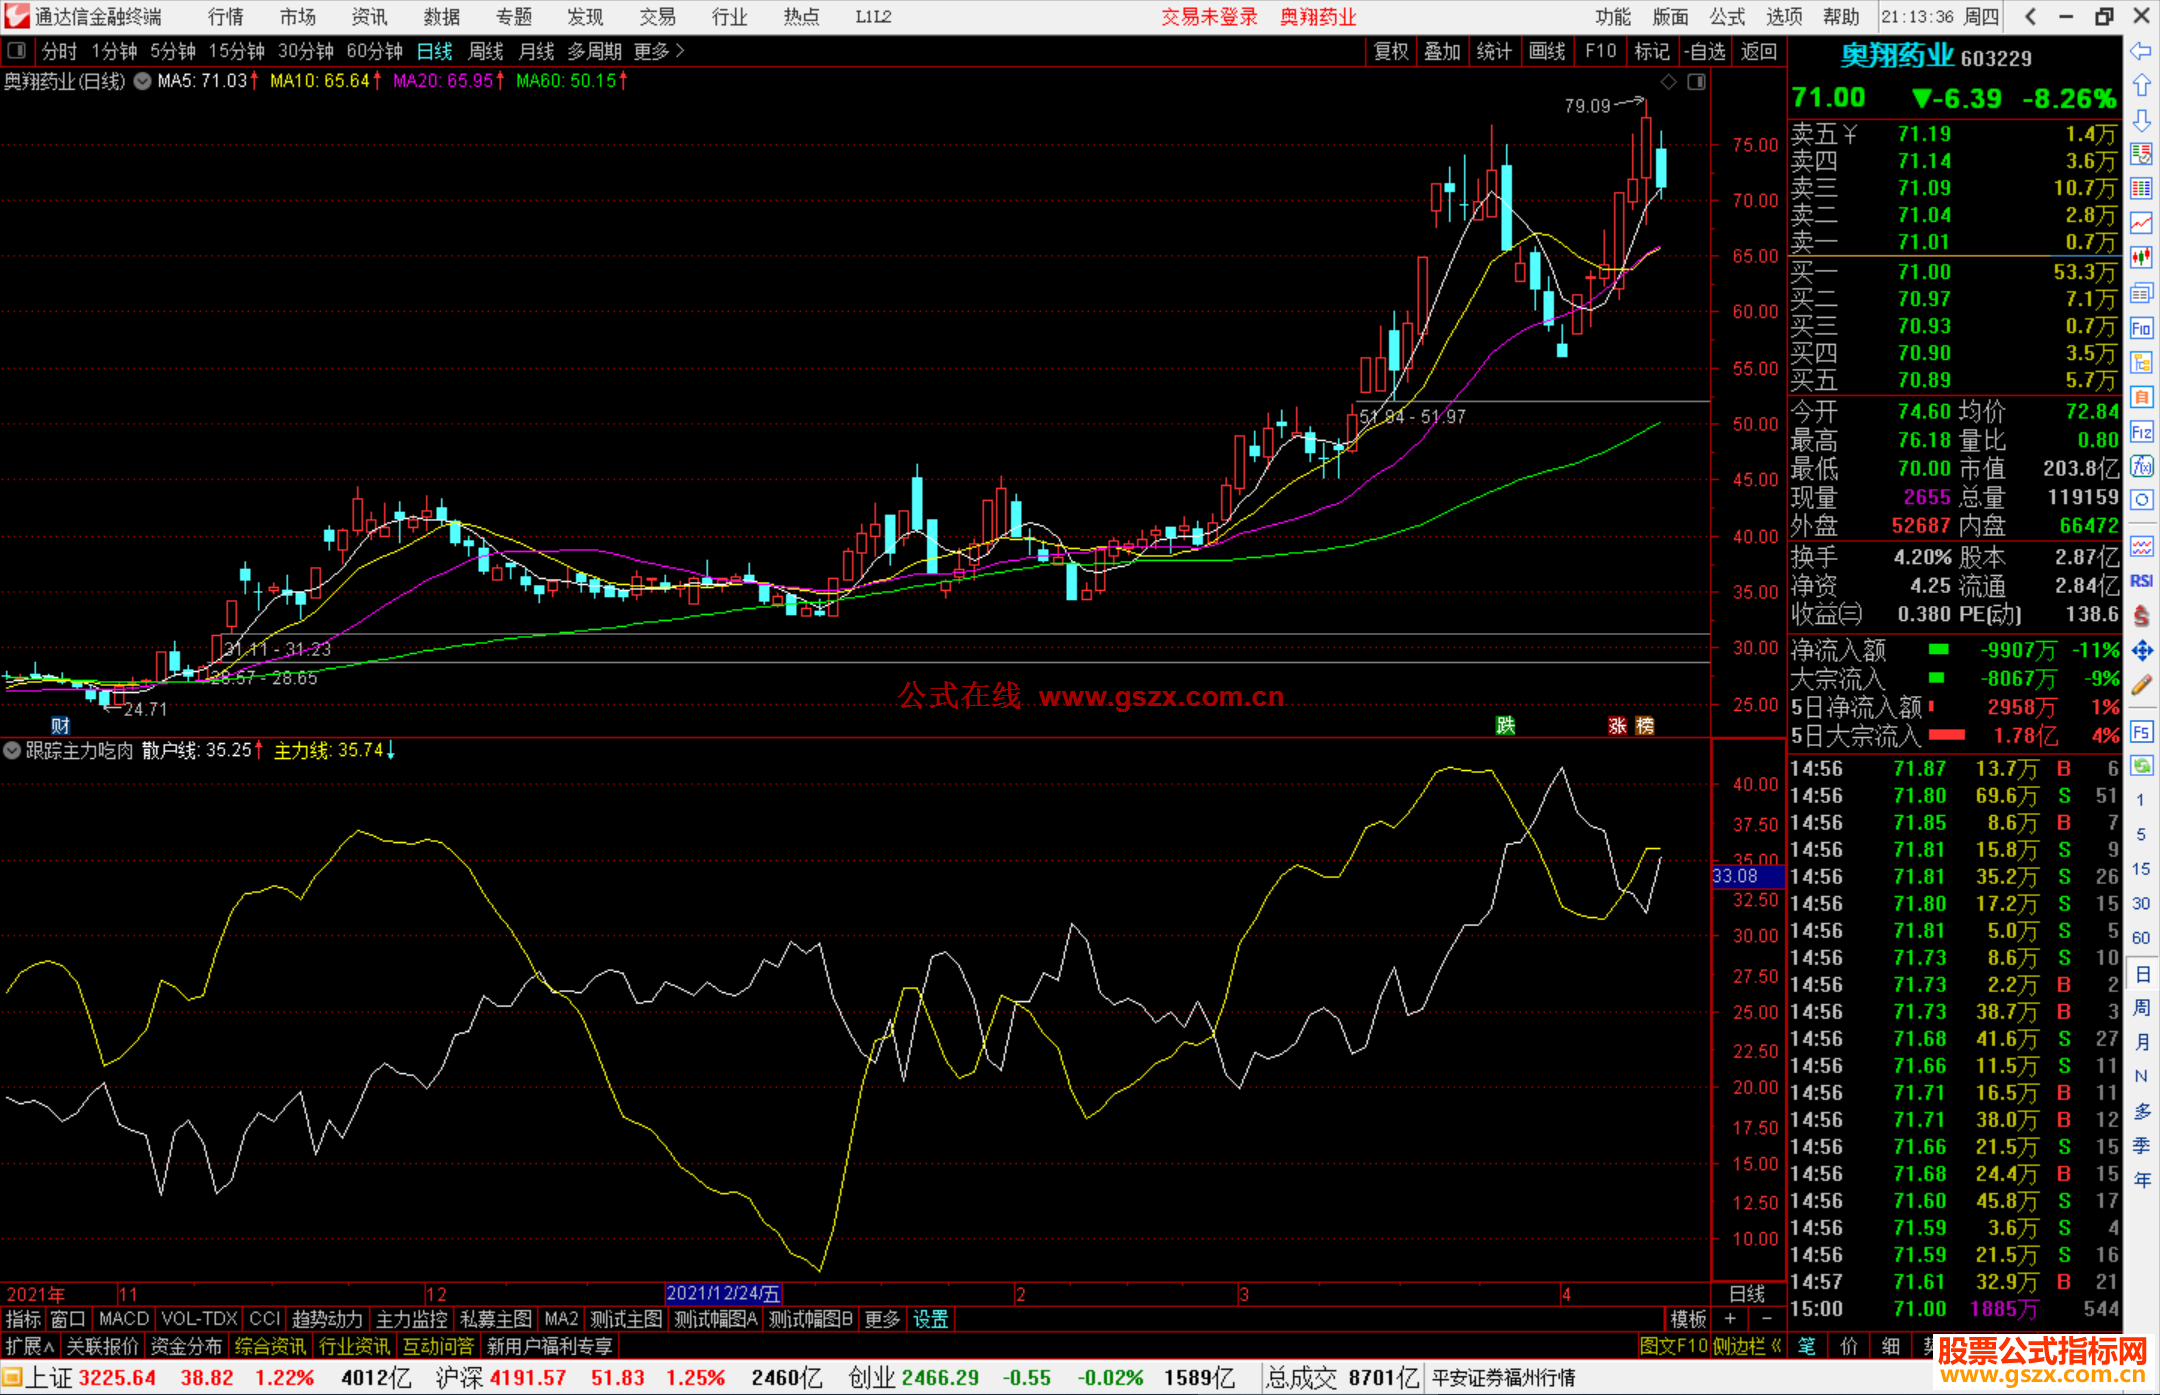Viewport: 2160px width, 1395px height.
Task: Click the 笔 tick tab below trade list
Action: 1806,1347
